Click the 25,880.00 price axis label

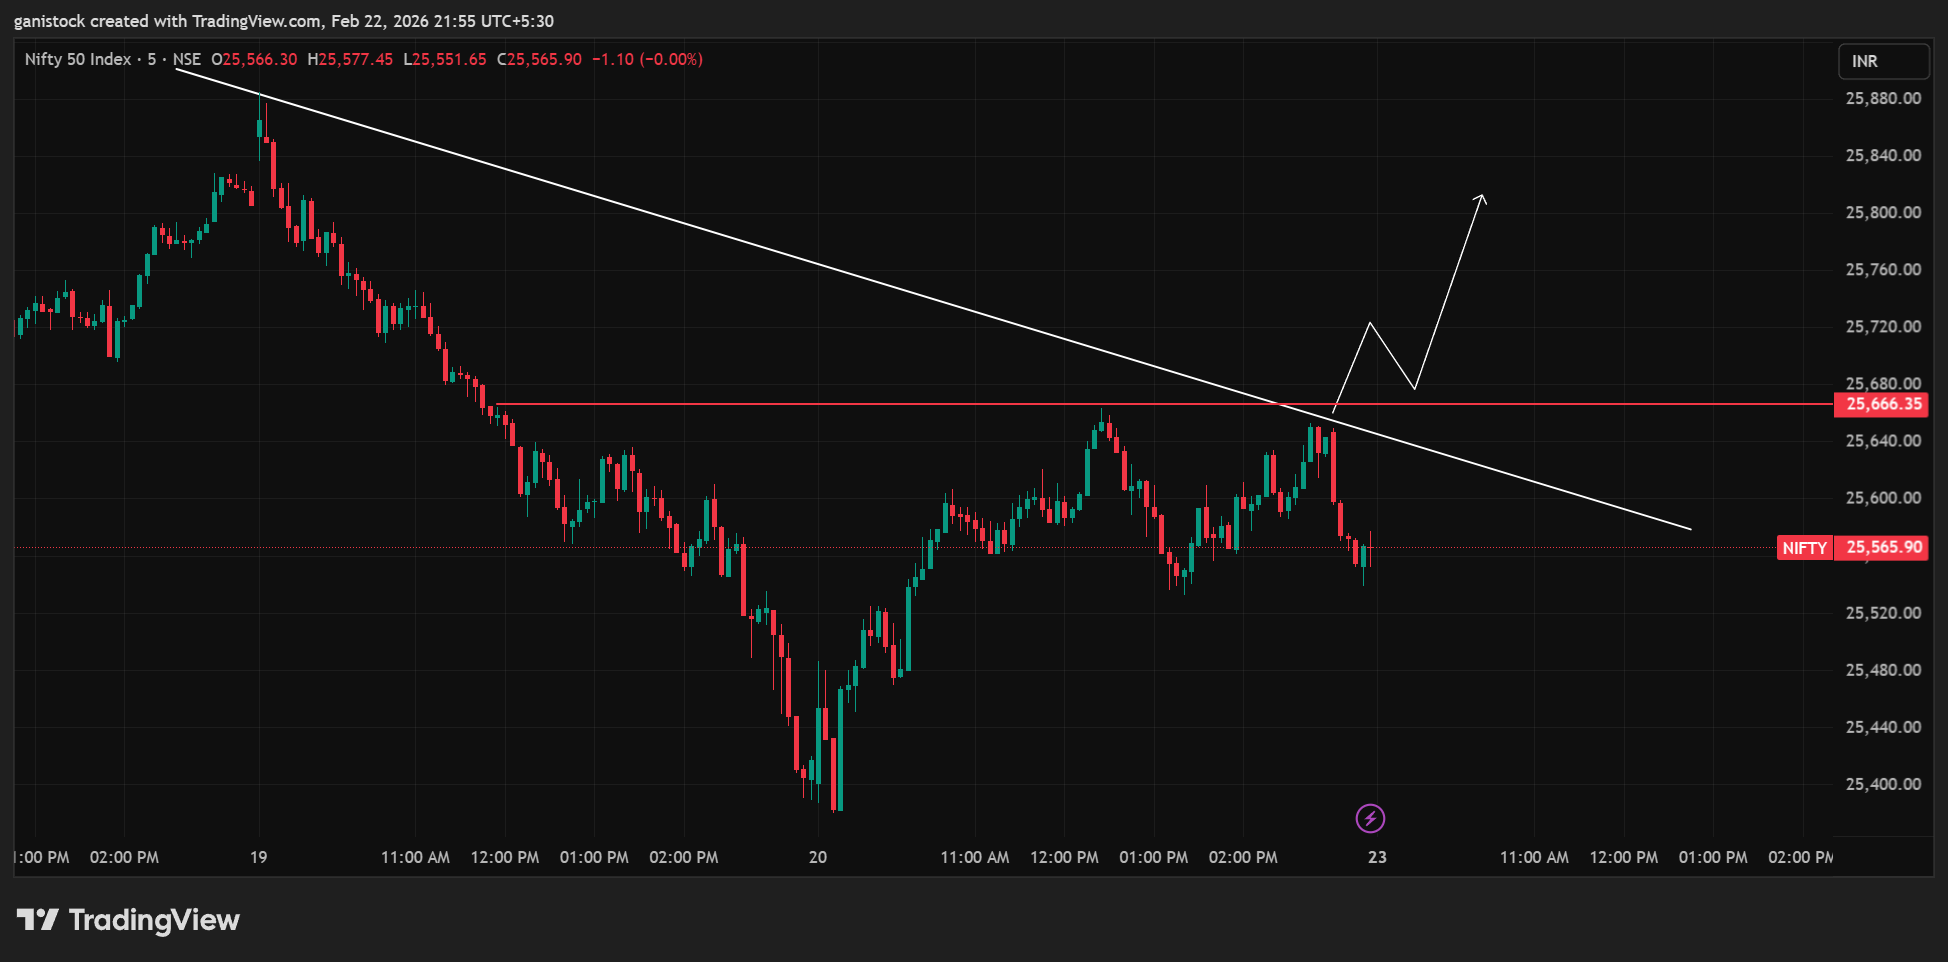[1883, 98]
